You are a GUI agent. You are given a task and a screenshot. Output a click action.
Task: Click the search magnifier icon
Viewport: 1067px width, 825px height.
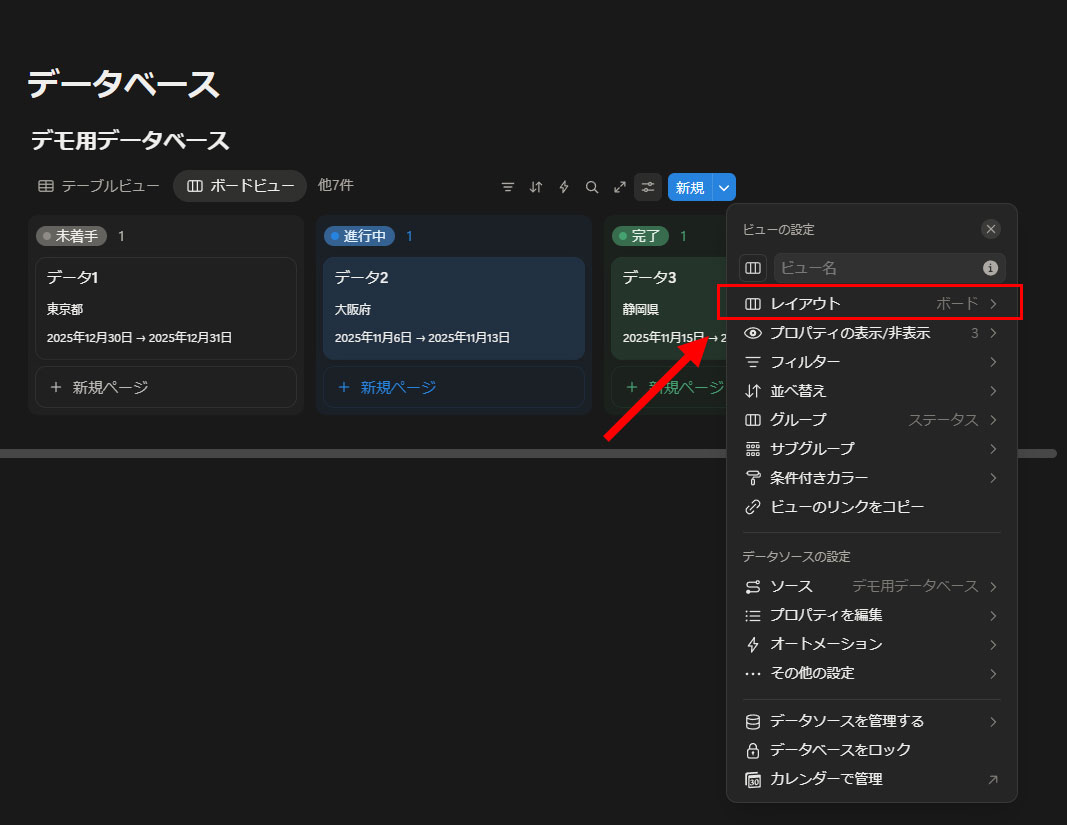click(x=592, y=187)
